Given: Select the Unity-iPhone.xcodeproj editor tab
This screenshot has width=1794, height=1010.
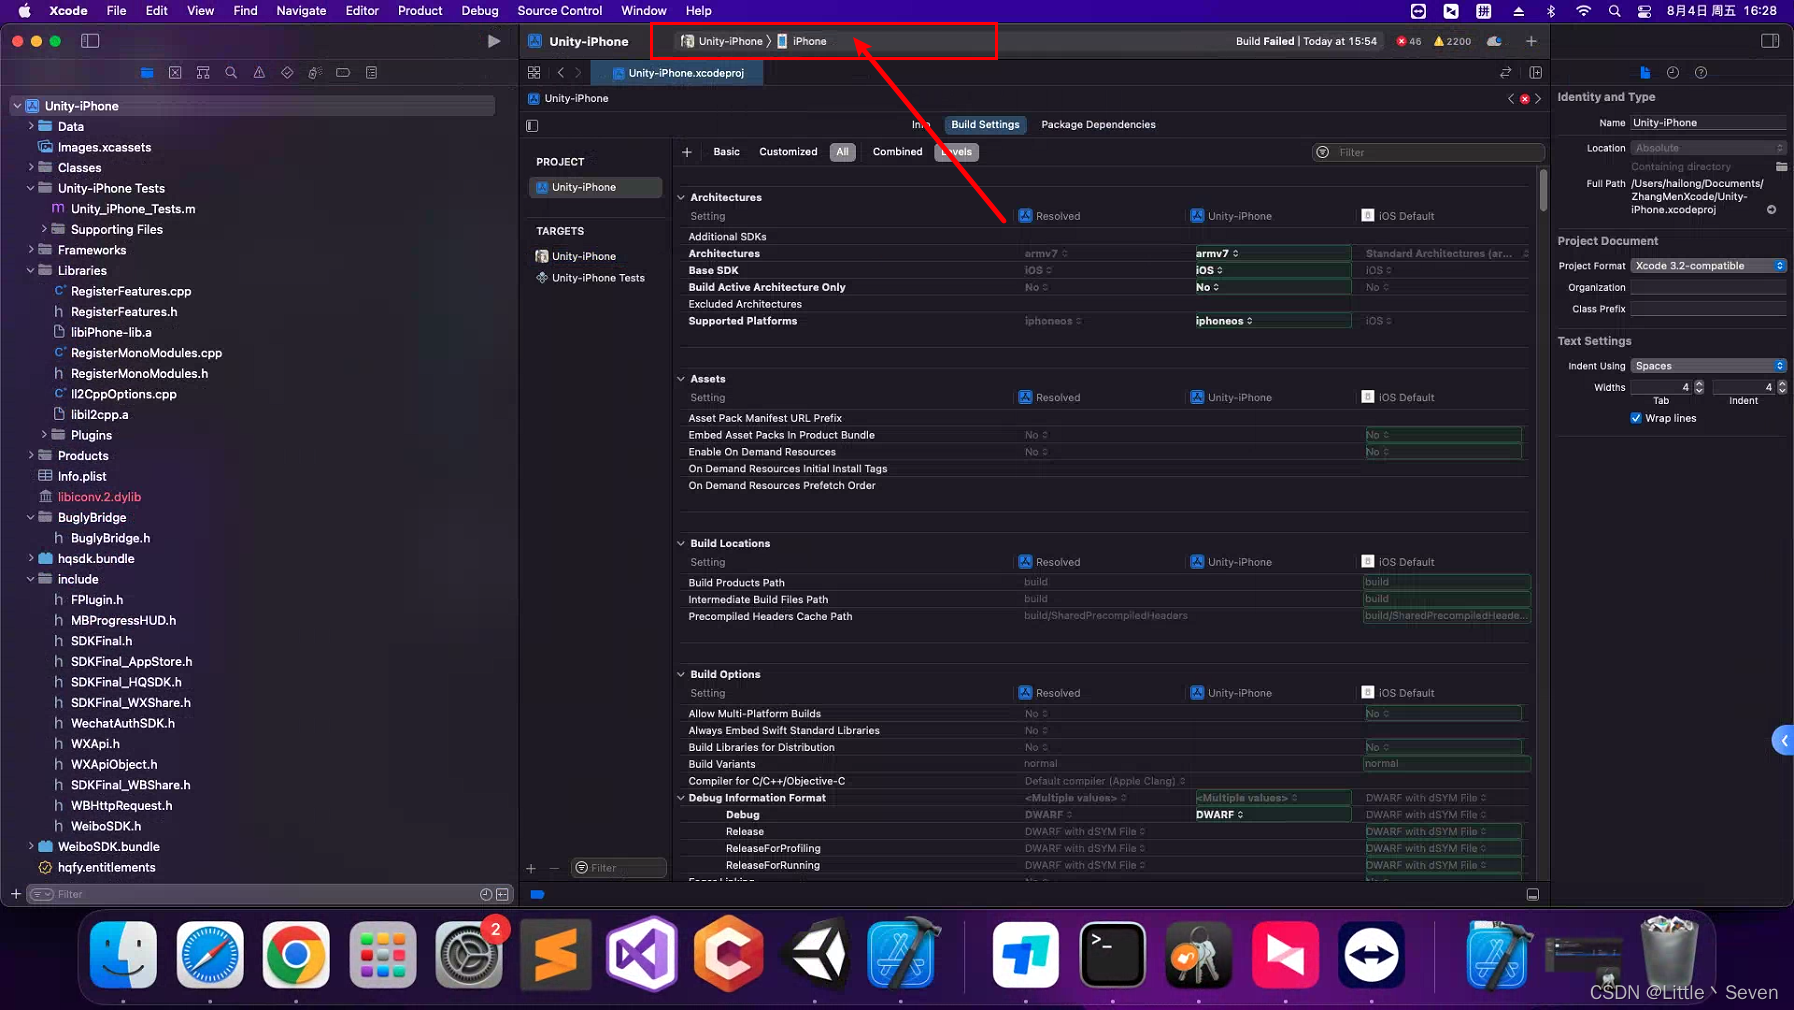Looking at the screenshot, I should [x=677, y=73].
